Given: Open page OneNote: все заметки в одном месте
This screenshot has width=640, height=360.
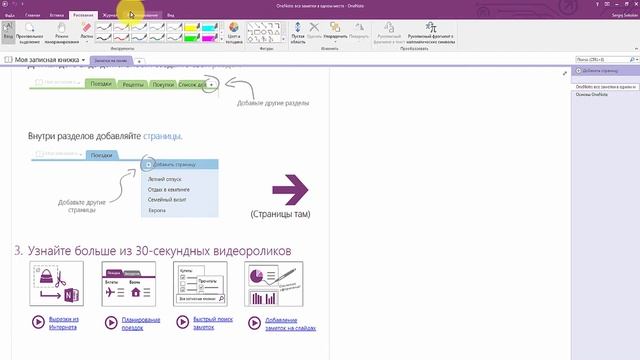Looking at the screenshot, I should coord(606,87).
